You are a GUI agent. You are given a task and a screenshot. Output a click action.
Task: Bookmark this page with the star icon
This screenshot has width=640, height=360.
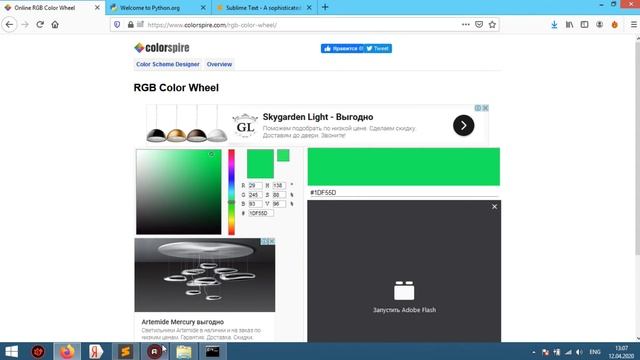[492, 24]
